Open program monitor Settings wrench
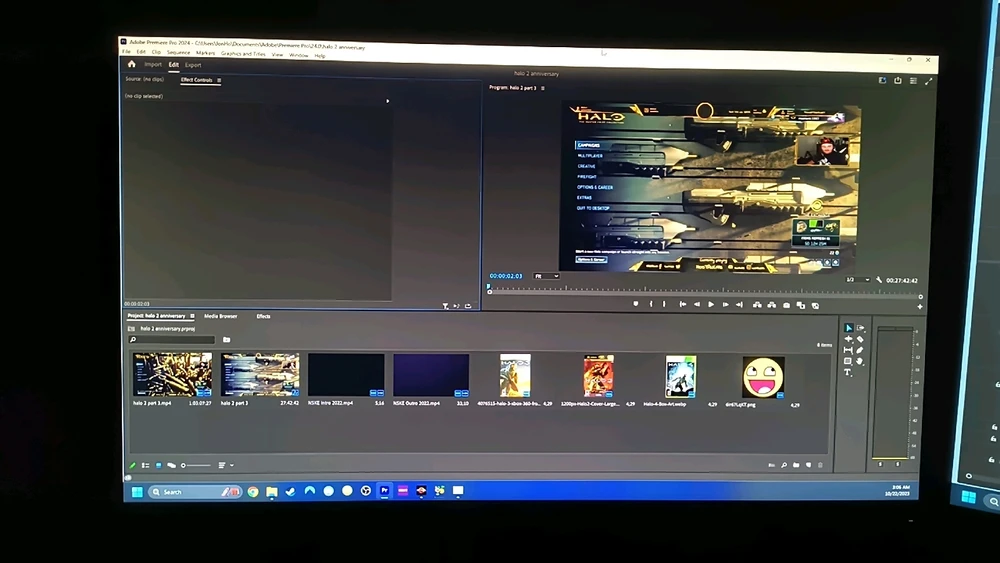1000x563 pixels. 879,281
